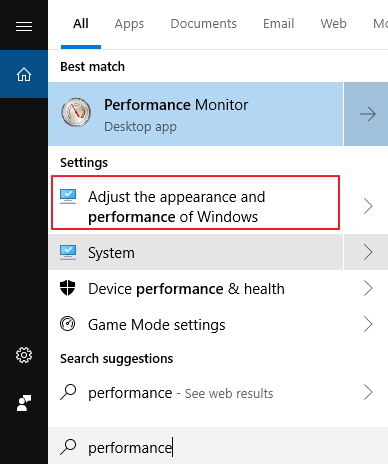Expand Device performance & health chevron
This screenshot has height=464, width=388.
(x=368, y=288)
